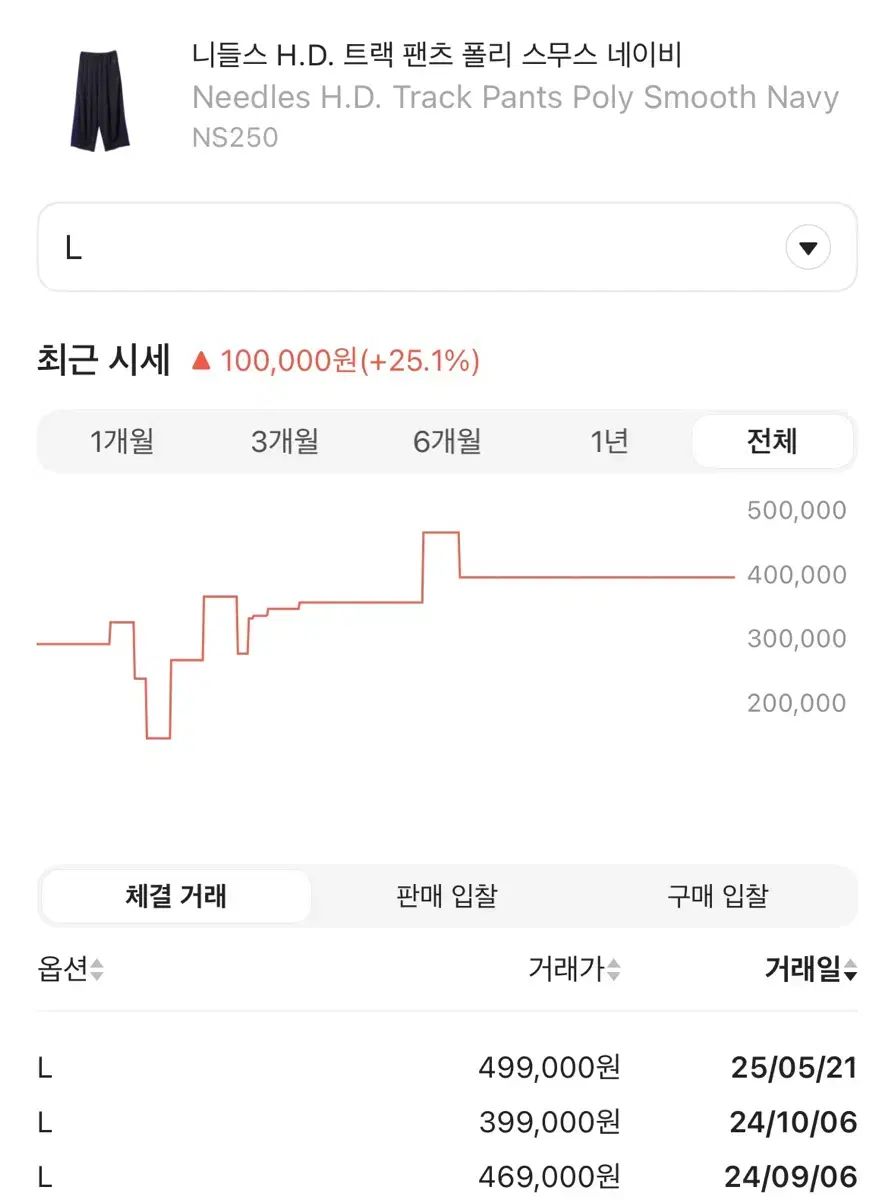
Task: Click the red price-increase triangle icon
Action: point(201,361)
